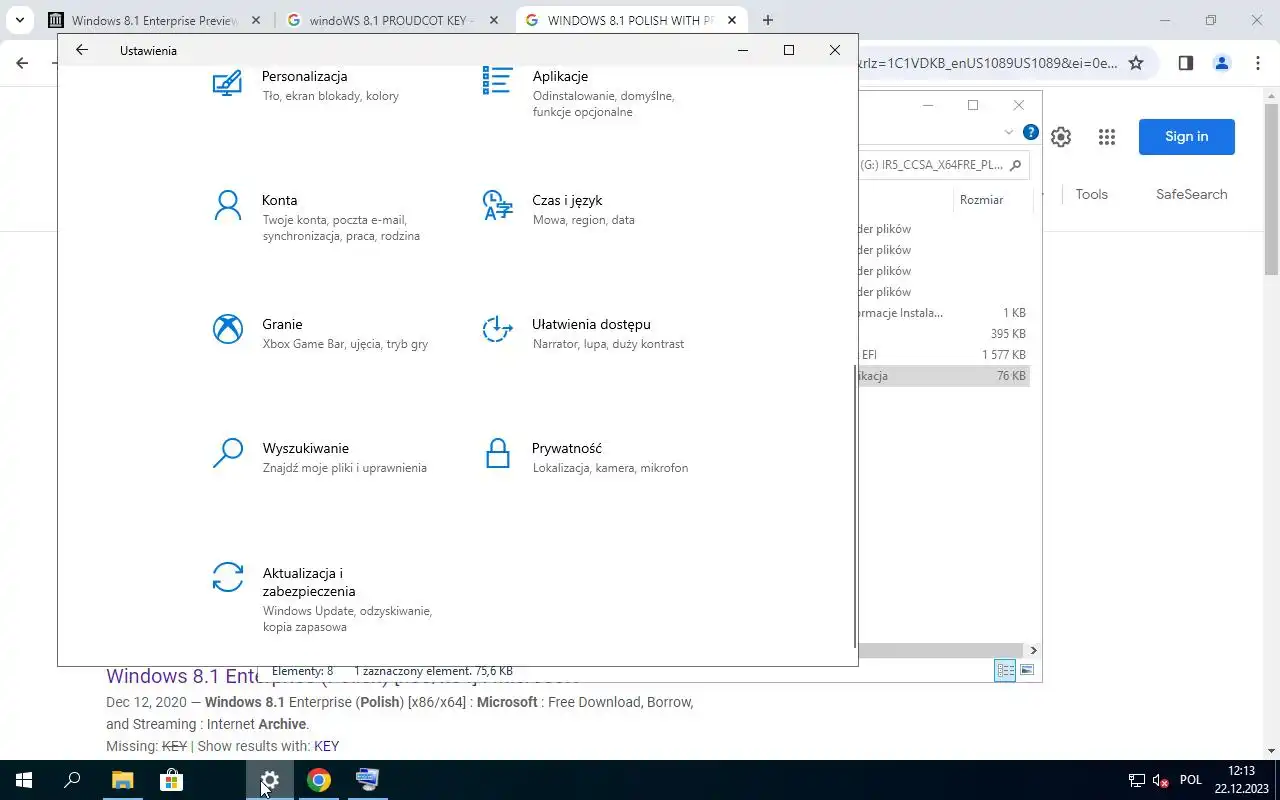This screenshot has height=800, width=1280.
Task: Select the 395 KB file row
Action: pos(943,334)
